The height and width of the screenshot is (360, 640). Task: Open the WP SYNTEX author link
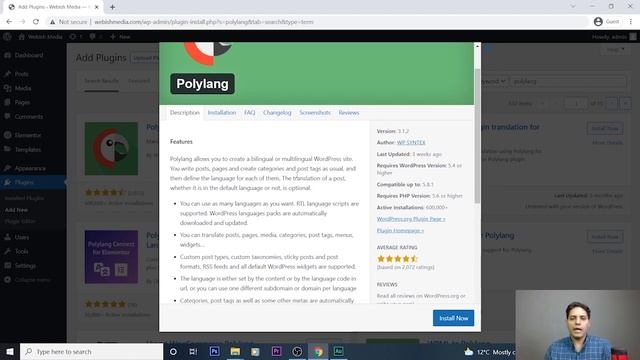(x=411, y=142)
